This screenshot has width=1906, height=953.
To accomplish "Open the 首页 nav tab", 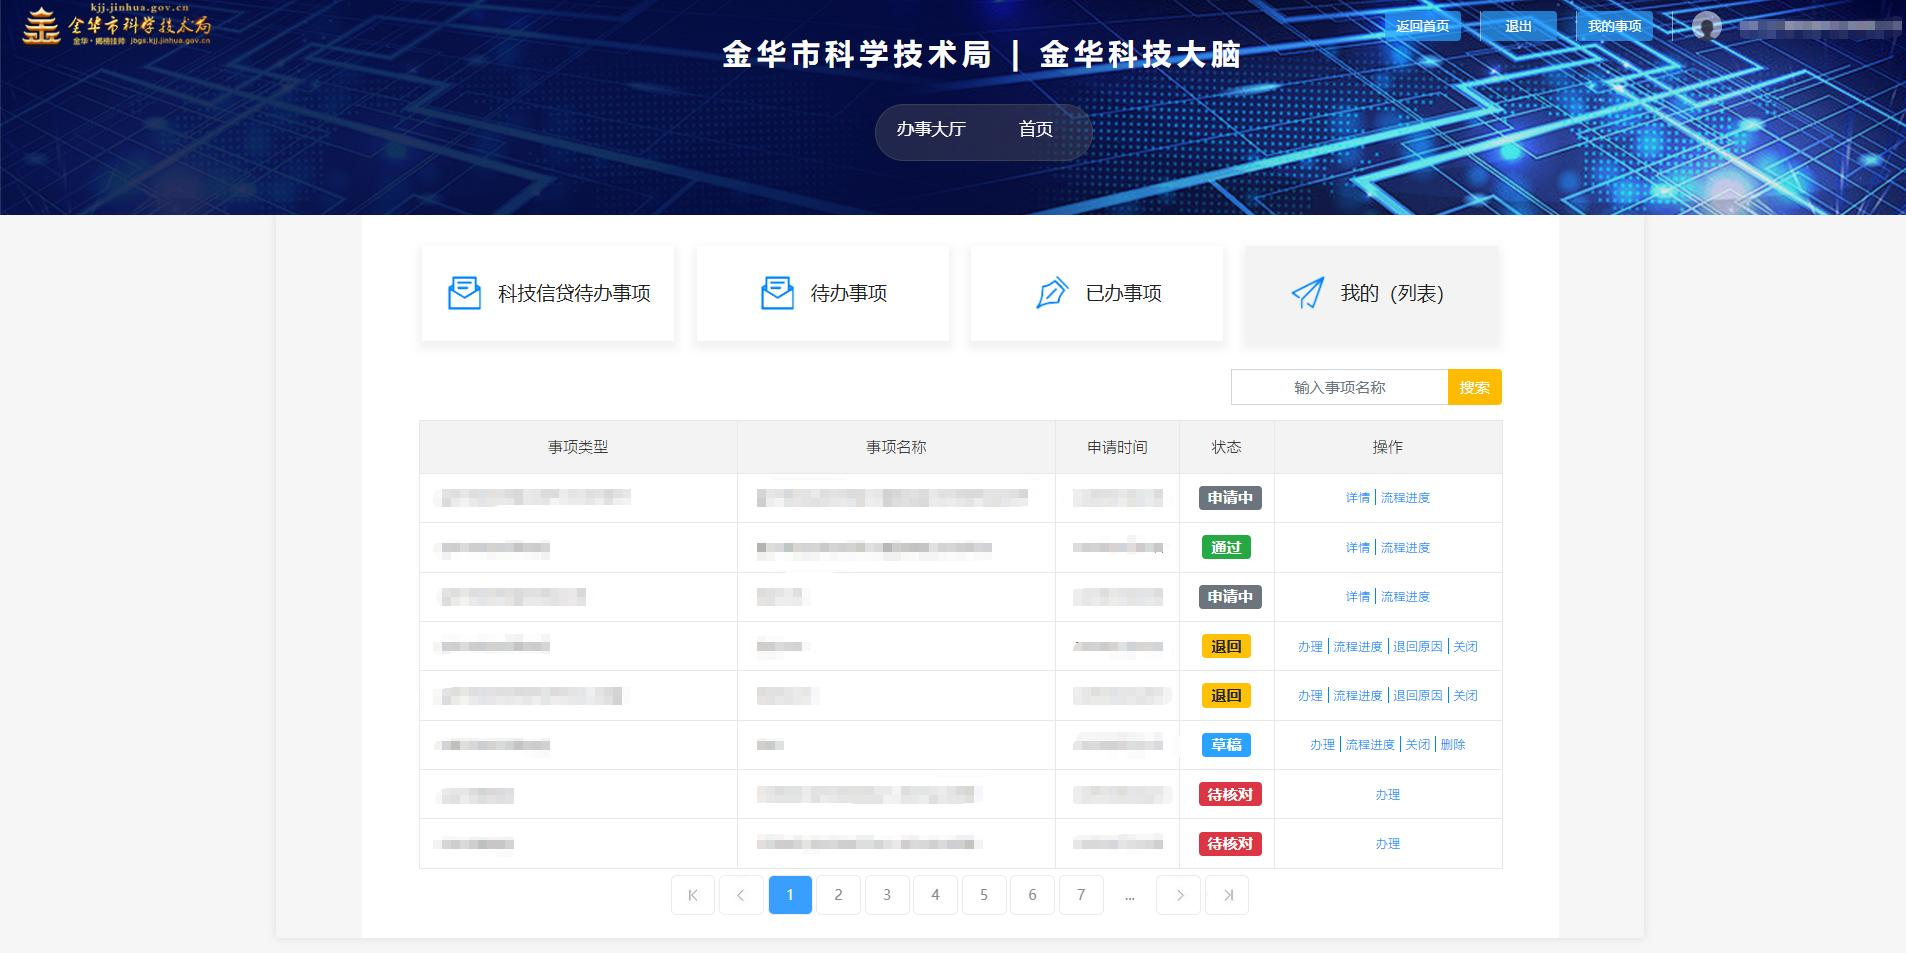I will point(1035,129).
